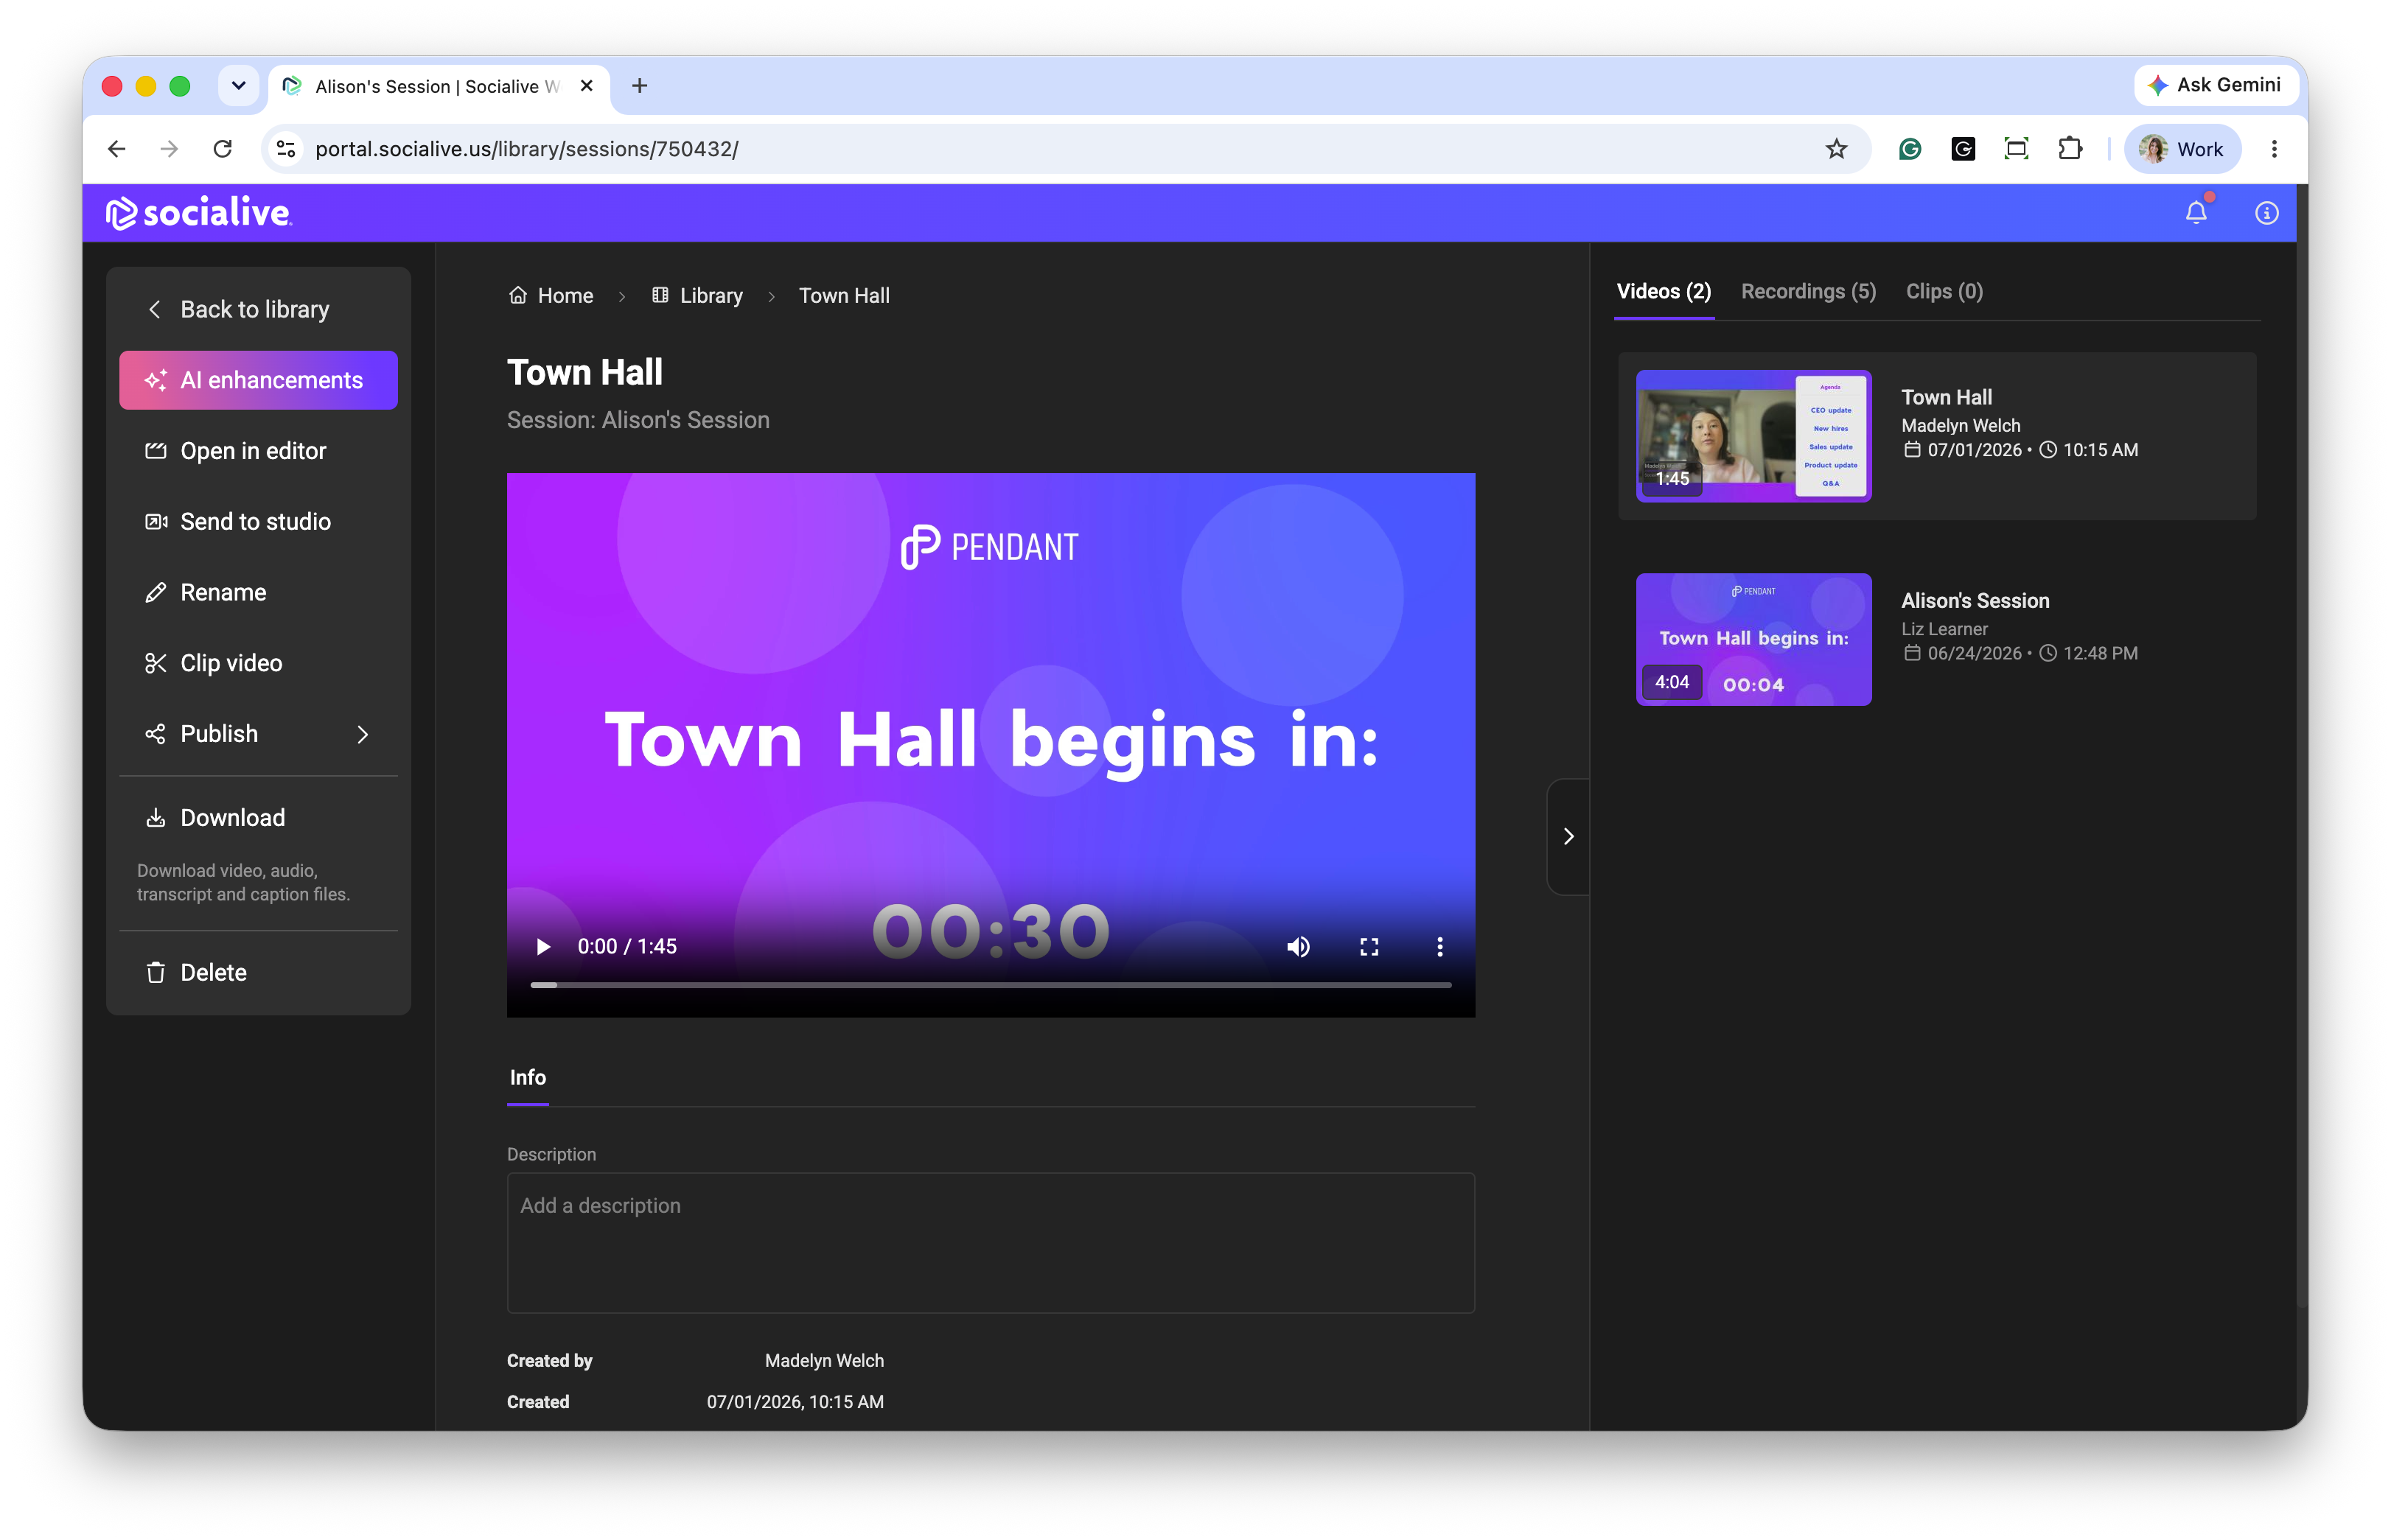Open the Chrome three-dot menu

point(2274,149)
